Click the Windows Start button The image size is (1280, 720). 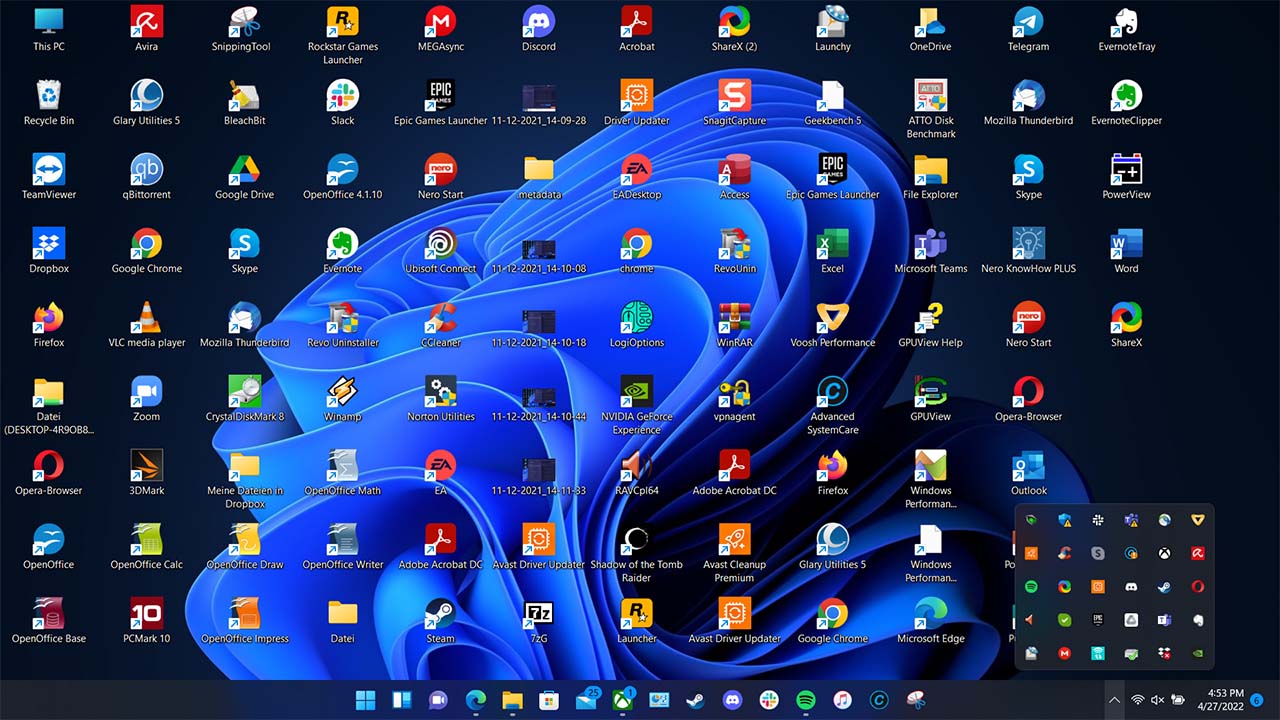[x=366, y=700]
